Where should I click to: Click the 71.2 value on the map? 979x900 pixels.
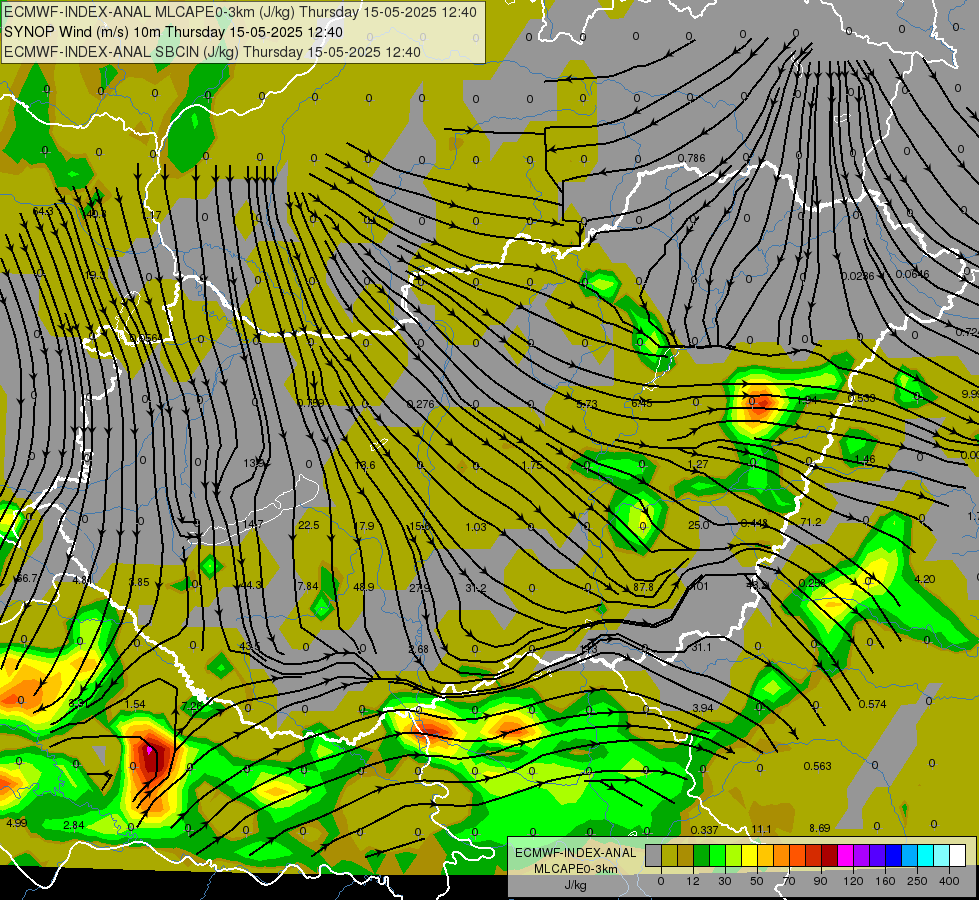(x=810, y=522)
